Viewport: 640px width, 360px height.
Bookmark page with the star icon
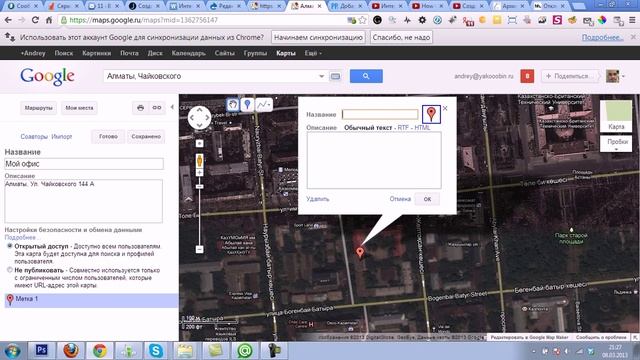tap(362, 20)
